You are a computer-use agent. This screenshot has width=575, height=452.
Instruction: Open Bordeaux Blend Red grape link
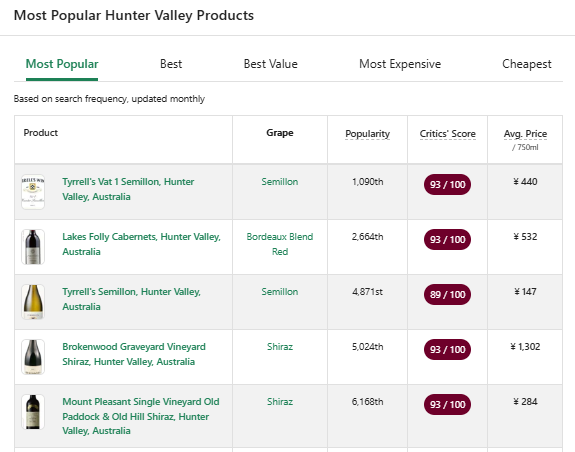click(x=280, y=244)
